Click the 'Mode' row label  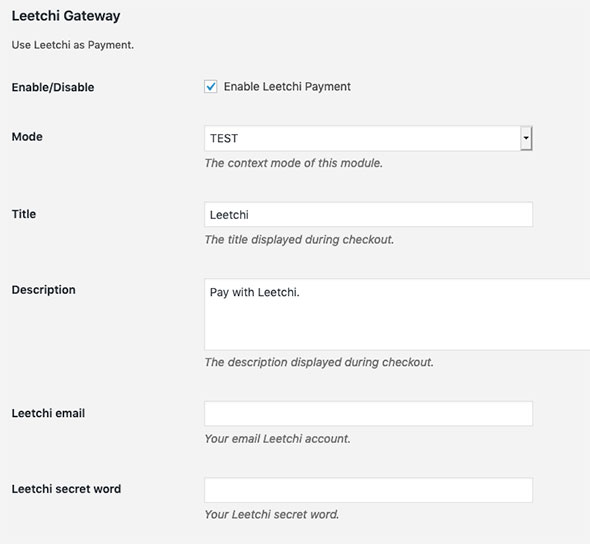[27, 137]
